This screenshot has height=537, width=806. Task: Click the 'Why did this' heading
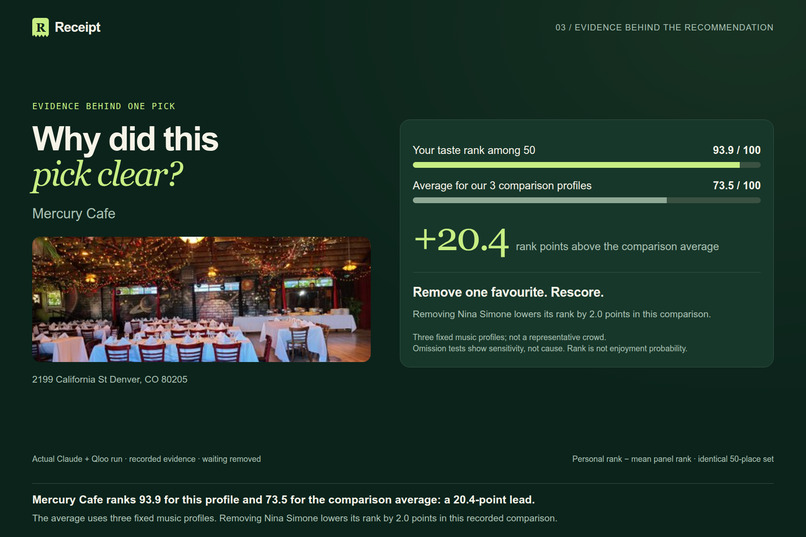point(125,139)
